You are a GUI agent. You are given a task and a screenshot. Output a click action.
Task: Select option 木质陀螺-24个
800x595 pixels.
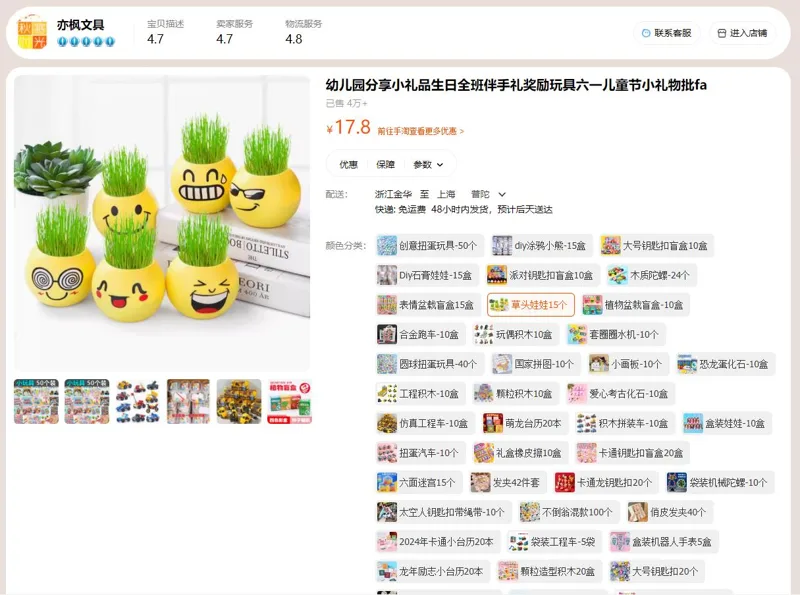coord(651,276)
